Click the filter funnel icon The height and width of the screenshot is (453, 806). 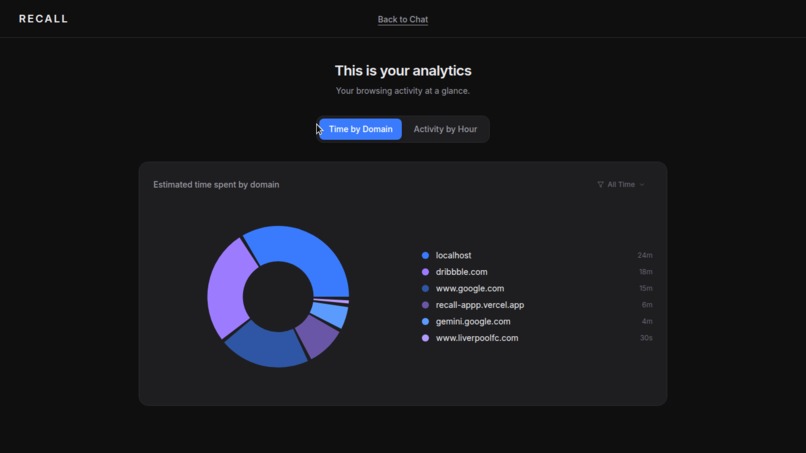pos(600,185)
